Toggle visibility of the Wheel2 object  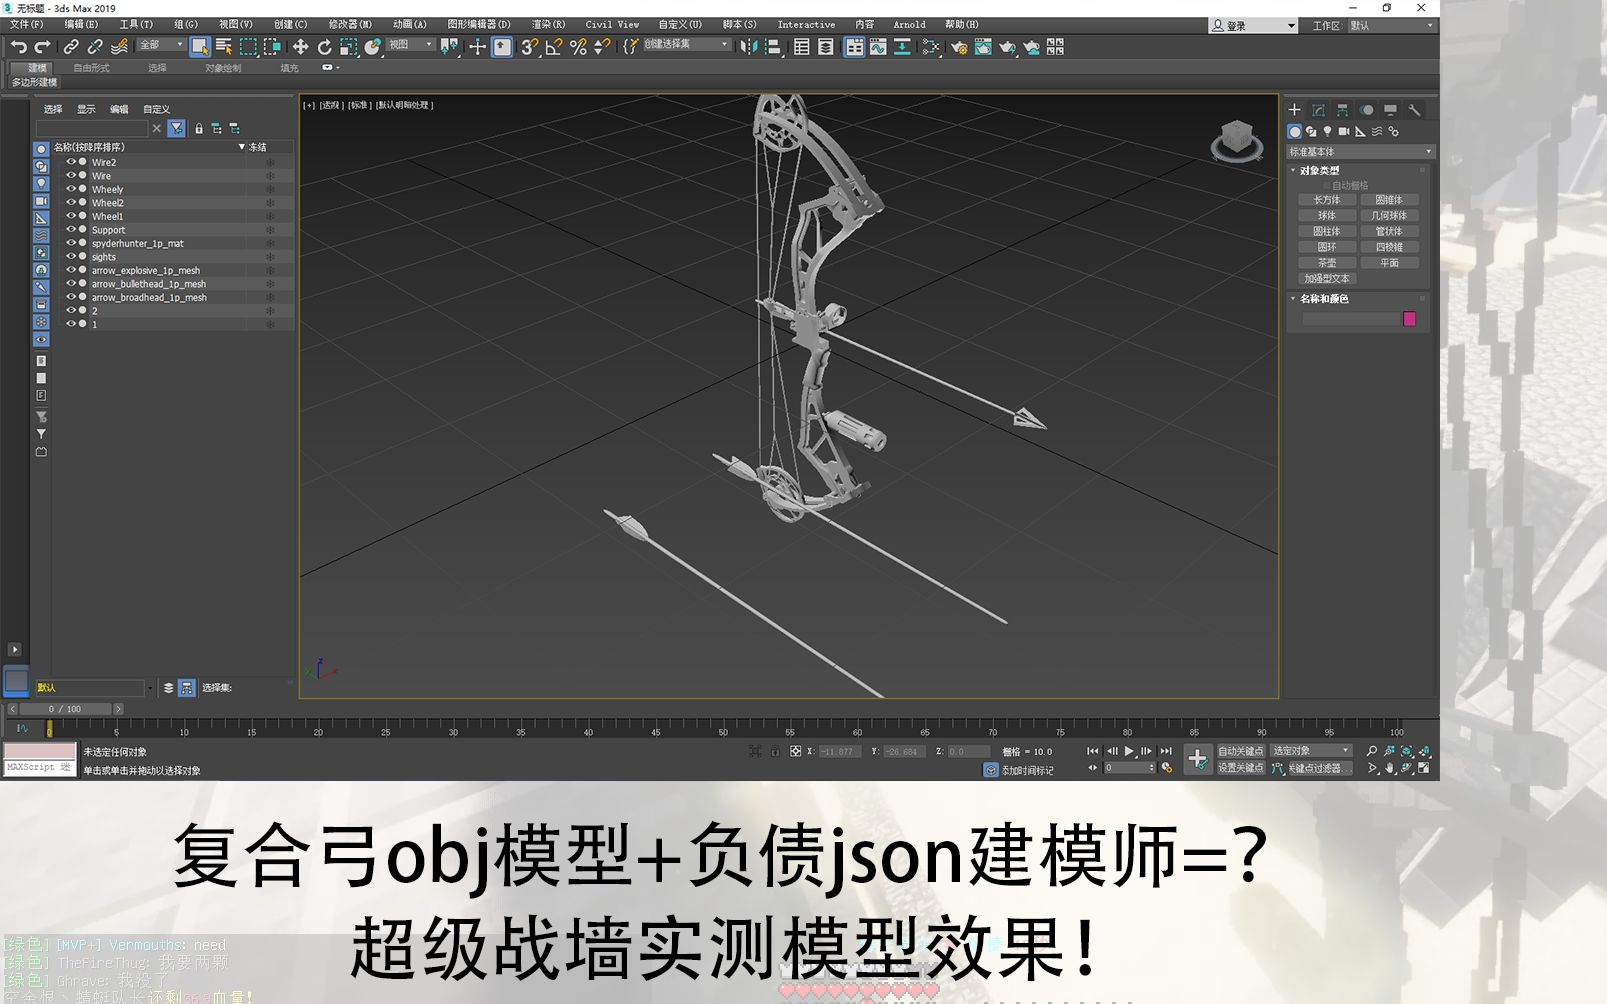coord(72,202)
